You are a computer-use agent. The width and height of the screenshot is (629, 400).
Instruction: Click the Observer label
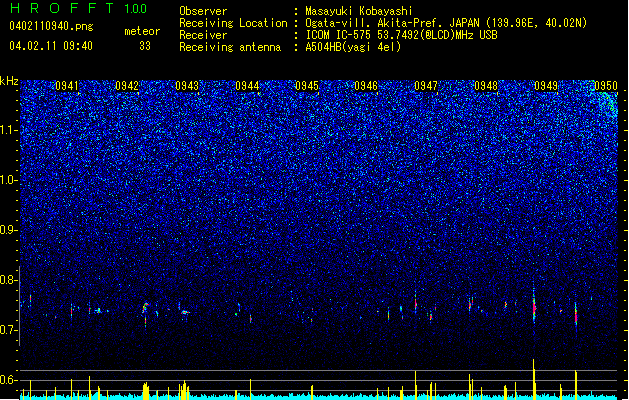tap(203, 11)
